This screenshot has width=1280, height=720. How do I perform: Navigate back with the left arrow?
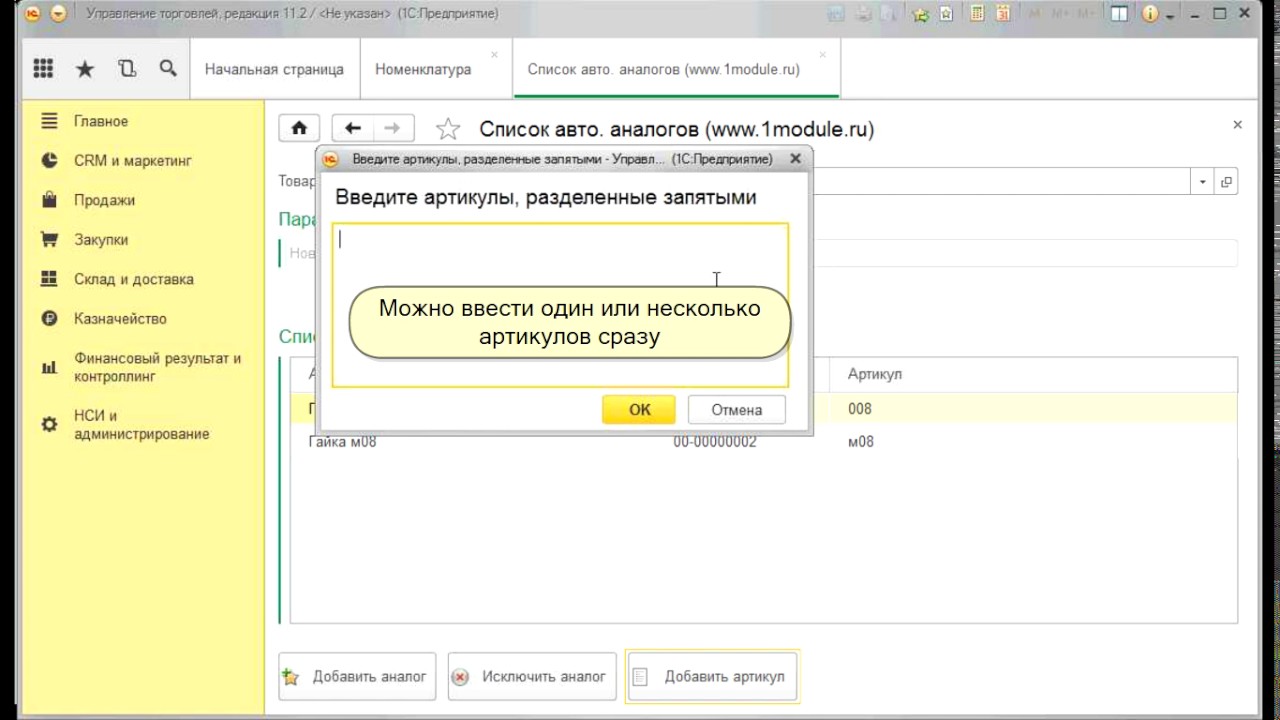click(352, 128)
